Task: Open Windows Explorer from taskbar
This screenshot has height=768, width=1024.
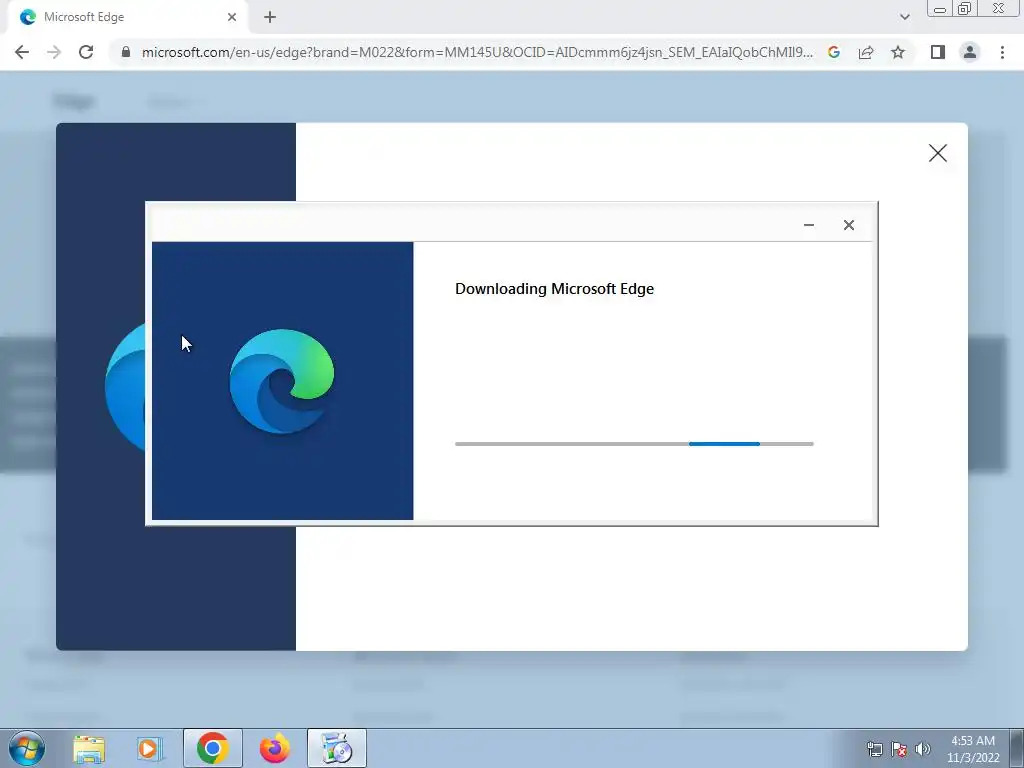Action: coord(89,748)
